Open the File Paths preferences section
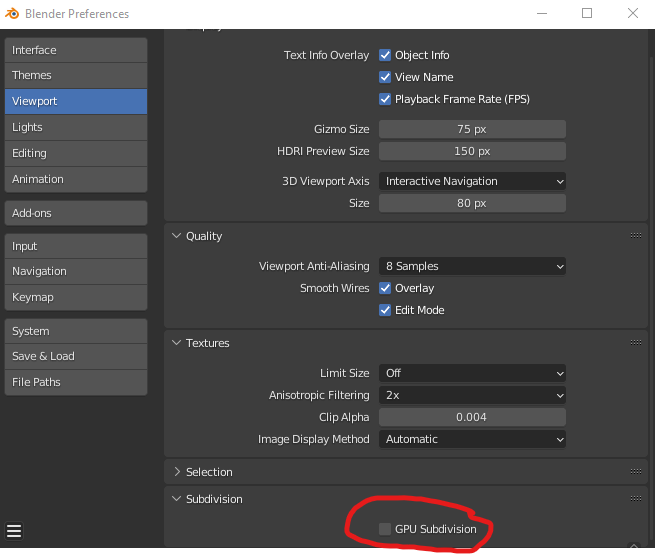655x554 pixels. 75,382
